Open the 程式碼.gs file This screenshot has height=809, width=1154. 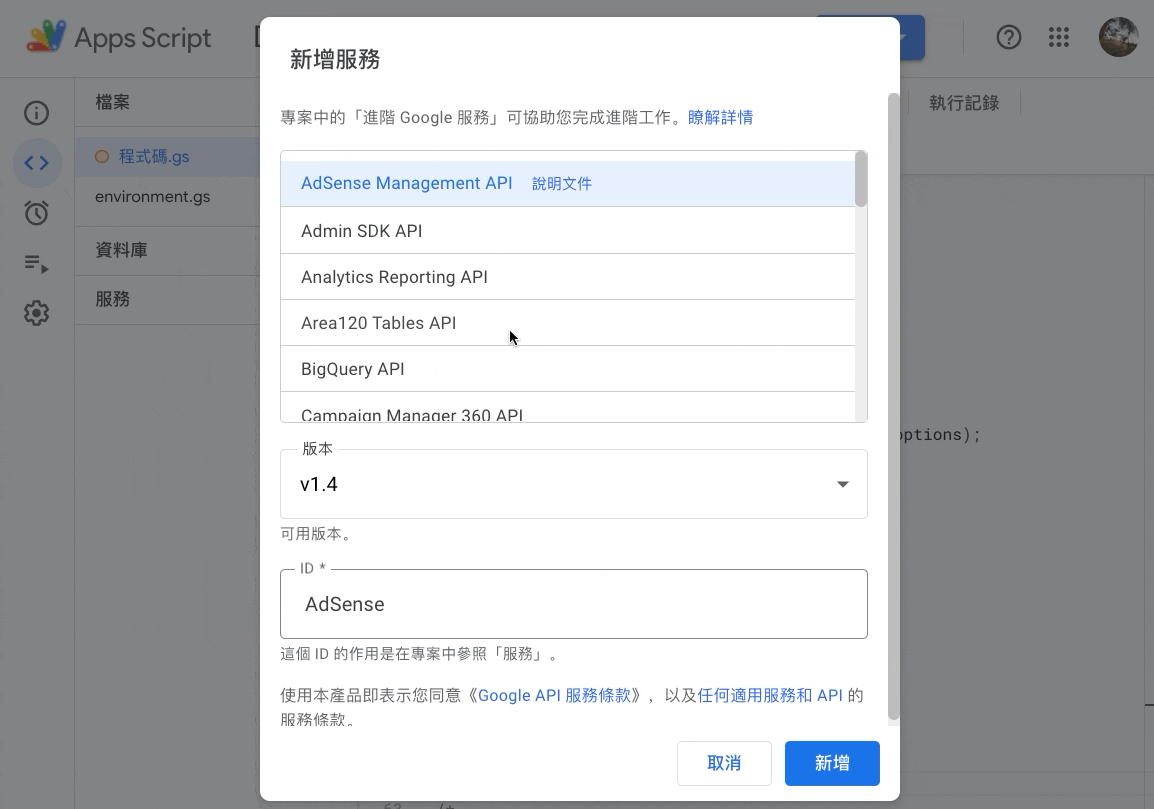coord(154,157)
